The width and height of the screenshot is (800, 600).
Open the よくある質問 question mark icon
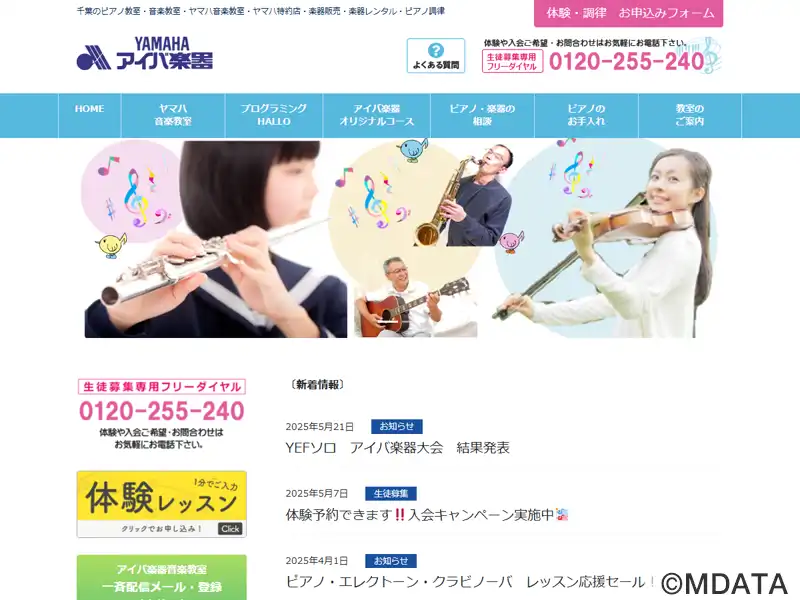click(x=436, y=56)
